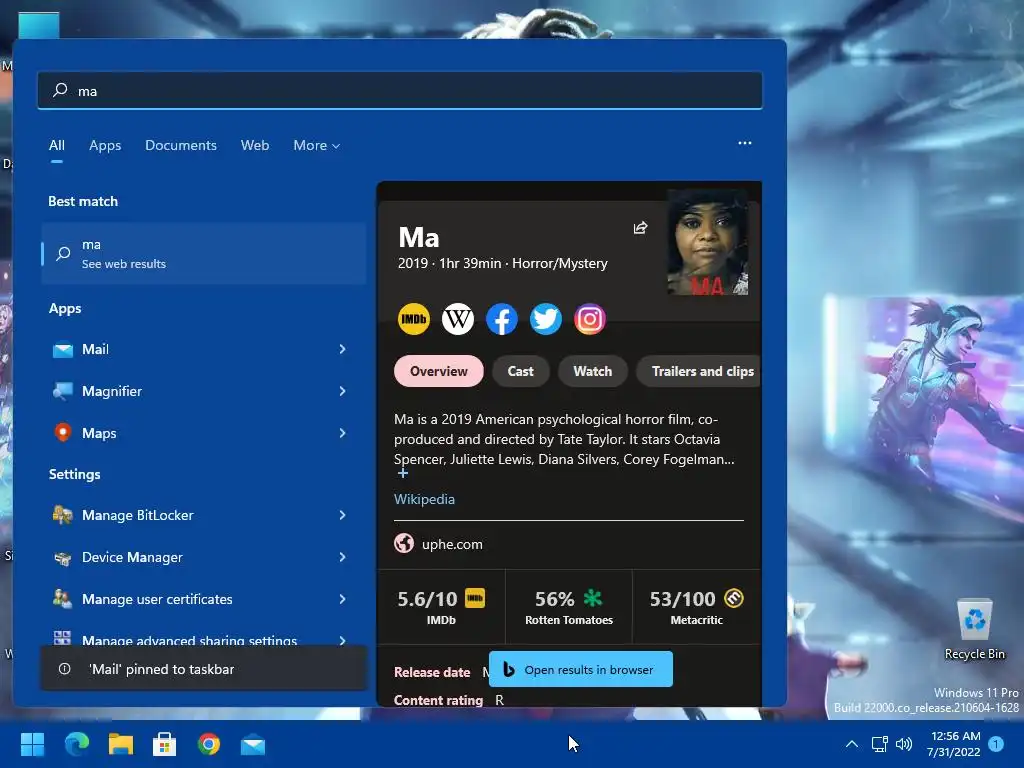
Task: Show hidden system tray icons chevron
Action: pyautogui.click(x=852, y=744)
